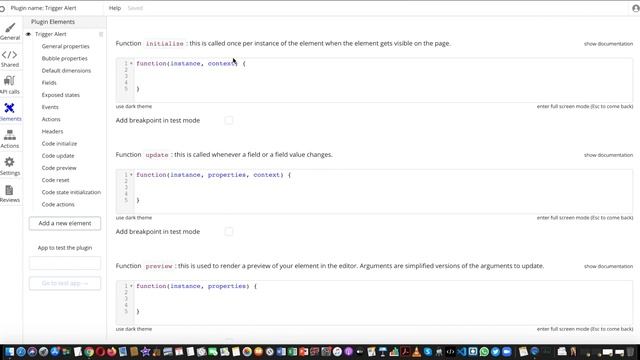This screenshot has height=360, width=640.
Task: Show documentation for preview function
Action: [608, 266]
